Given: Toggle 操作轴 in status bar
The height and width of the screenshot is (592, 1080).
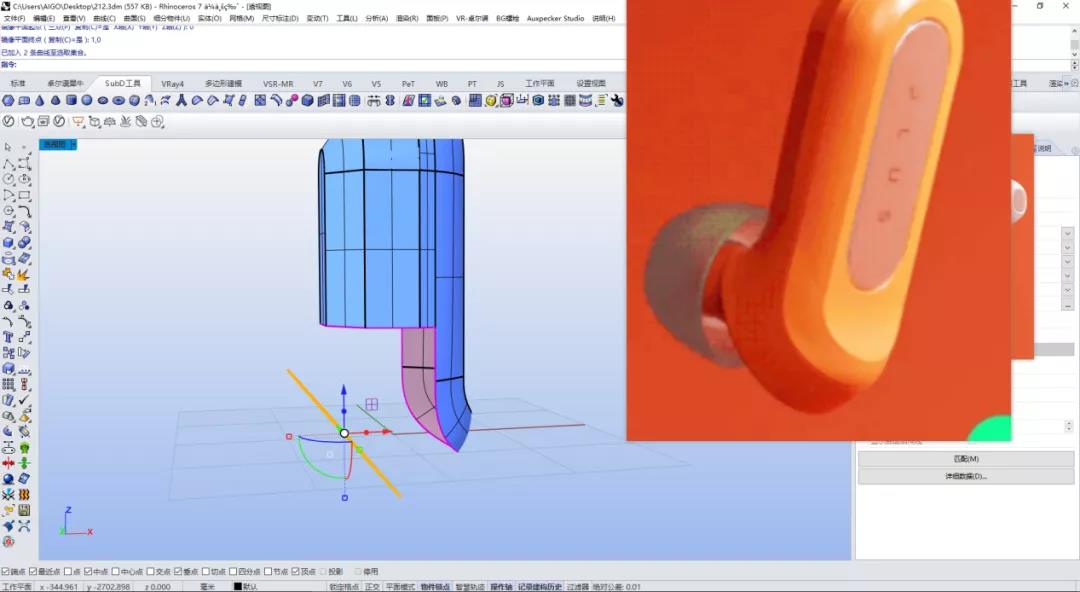Looking at the screenshot, I should (501, 587).
